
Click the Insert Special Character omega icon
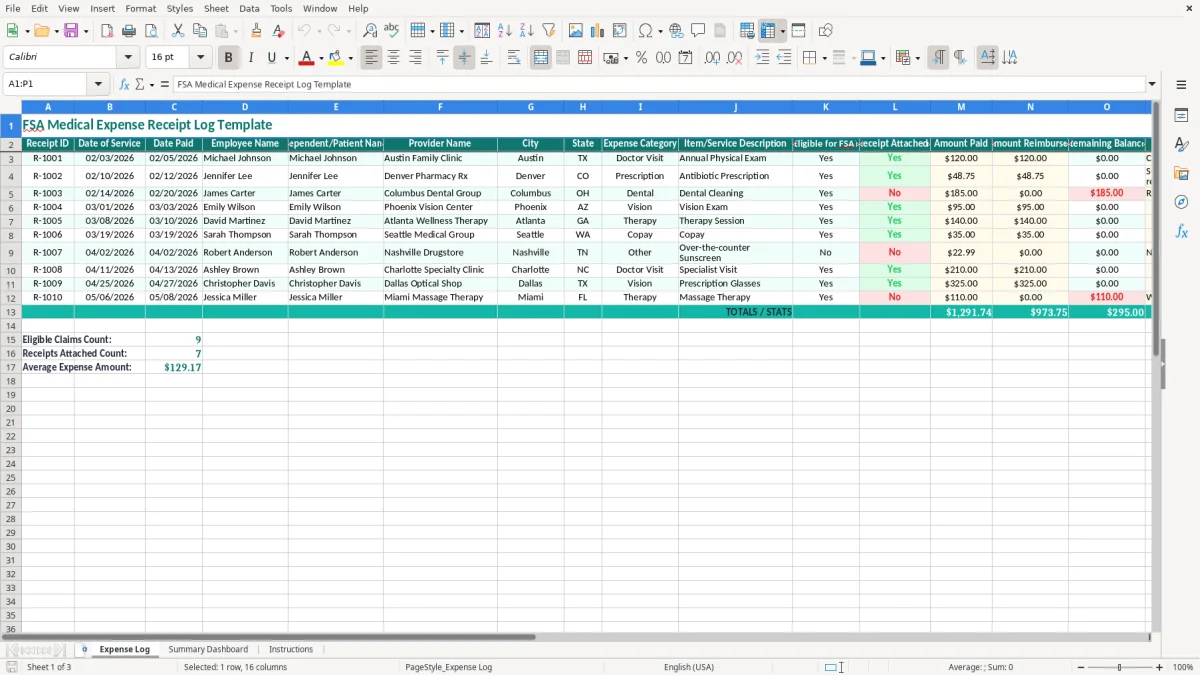pyautogui.click(x=646, y=31)
